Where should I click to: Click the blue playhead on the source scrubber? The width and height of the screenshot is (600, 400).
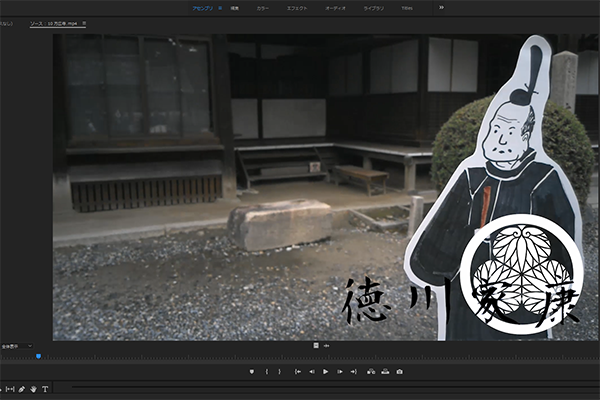click(x=38, y=356)
